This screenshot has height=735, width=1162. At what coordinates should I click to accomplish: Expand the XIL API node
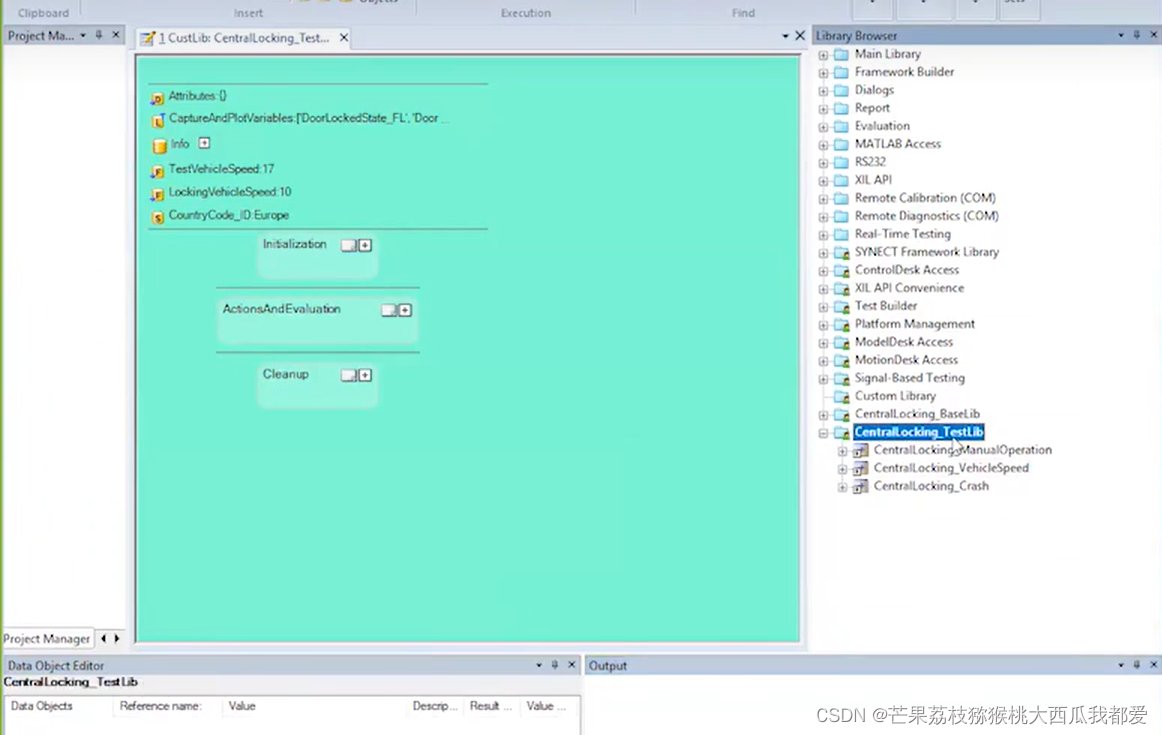pyautogui.click(x=823, y=181)
